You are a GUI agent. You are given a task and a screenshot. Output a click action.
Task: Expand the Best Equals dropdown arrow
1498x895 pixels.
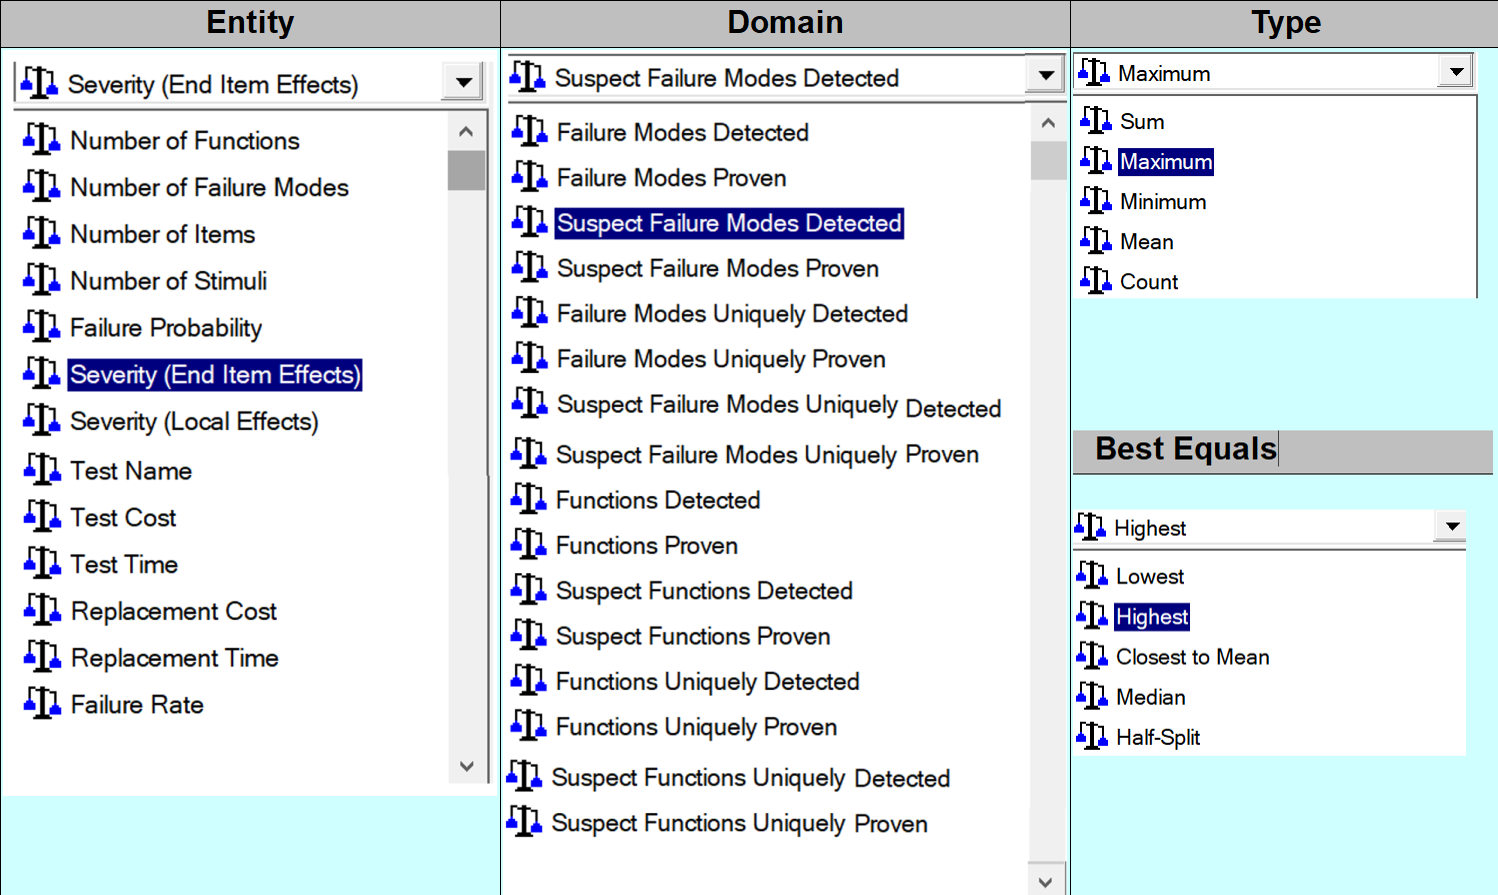point(1452,526)
